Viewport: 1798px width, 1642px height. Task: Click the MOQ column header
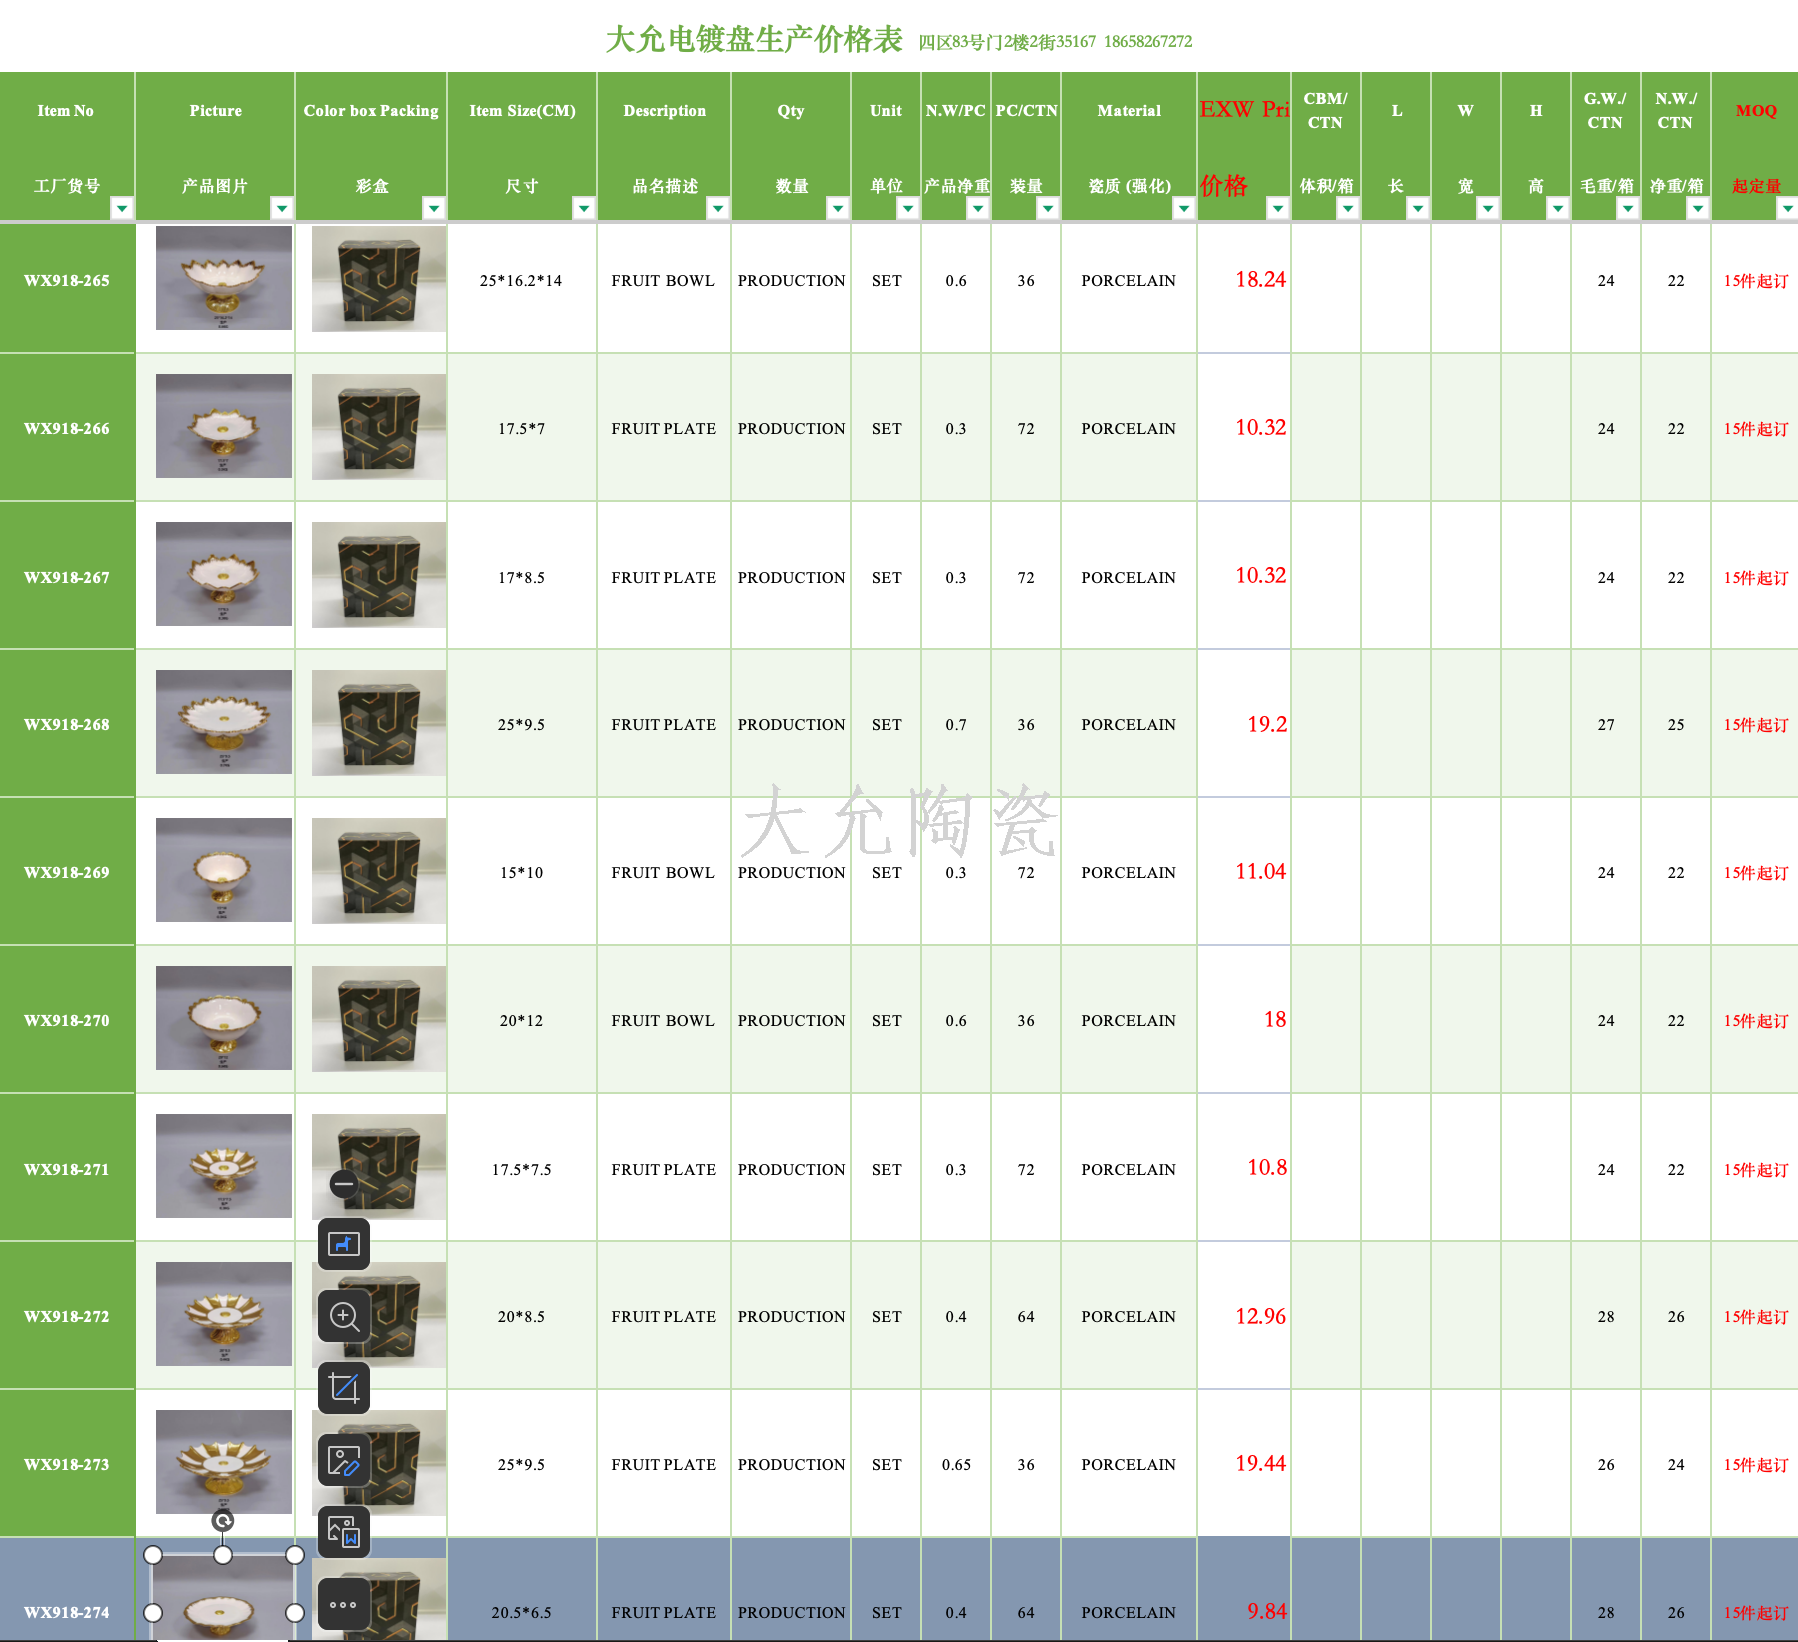click(1755, 111)
